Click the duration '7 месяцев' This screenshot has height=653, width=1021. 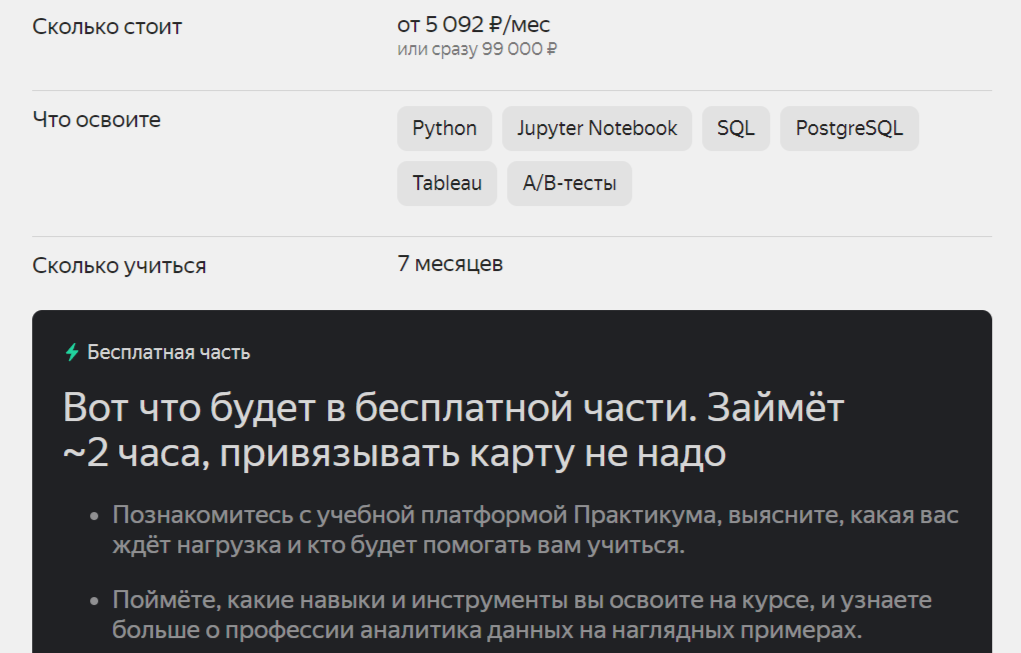tap(450, 264)
